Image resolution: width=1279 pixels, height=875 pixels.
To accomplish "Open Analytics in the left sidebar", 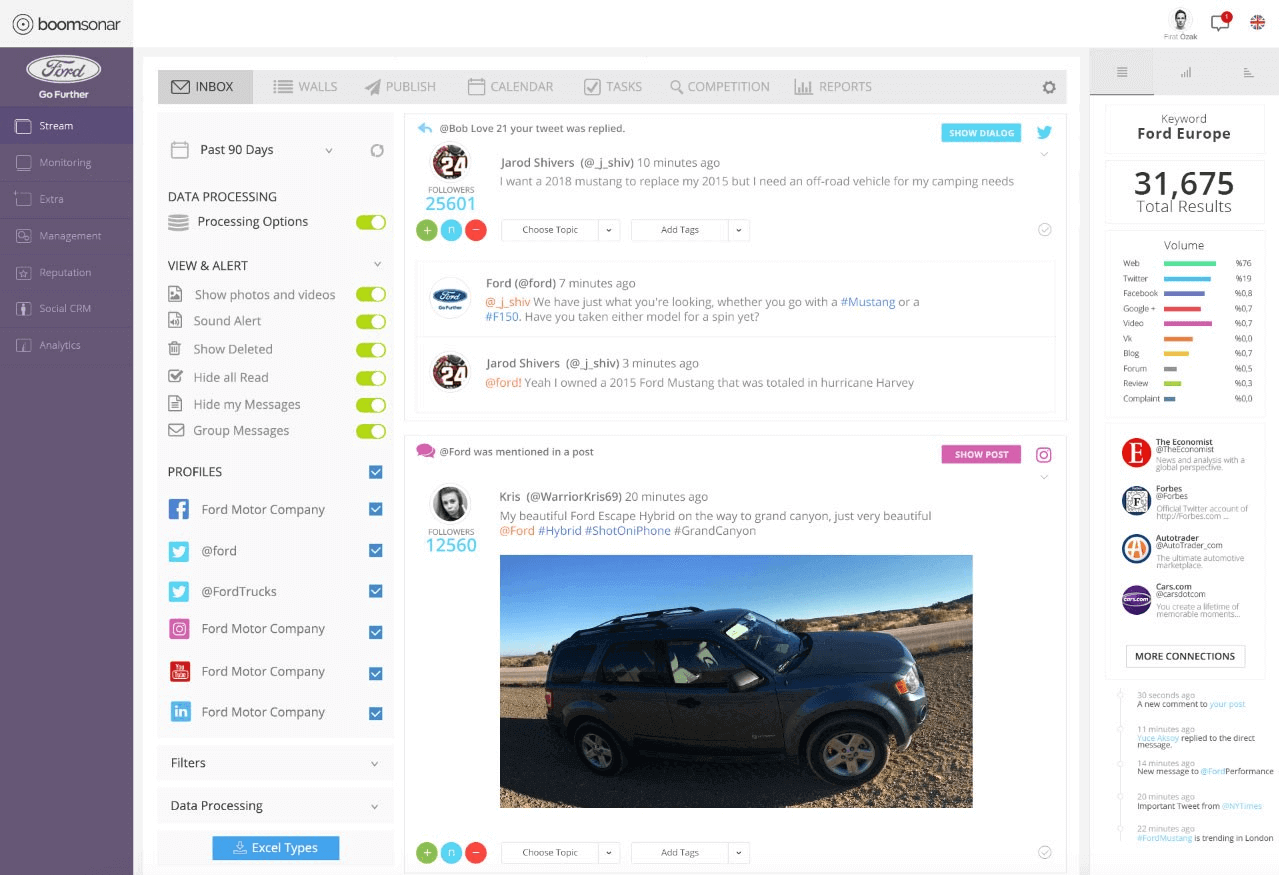I will pos(66,345).
